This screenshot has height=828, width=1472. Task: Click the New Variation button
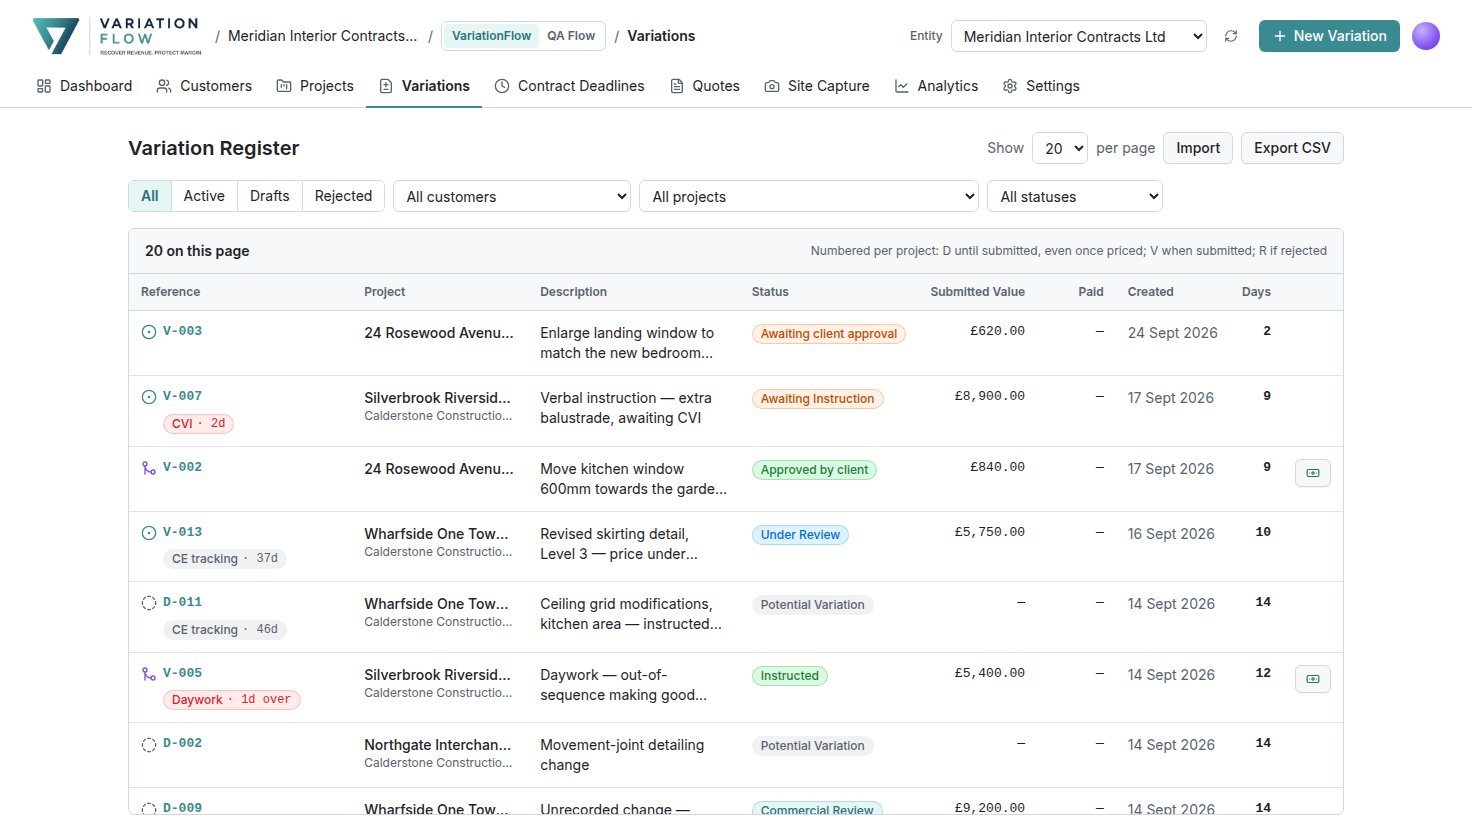point(1329,36)
